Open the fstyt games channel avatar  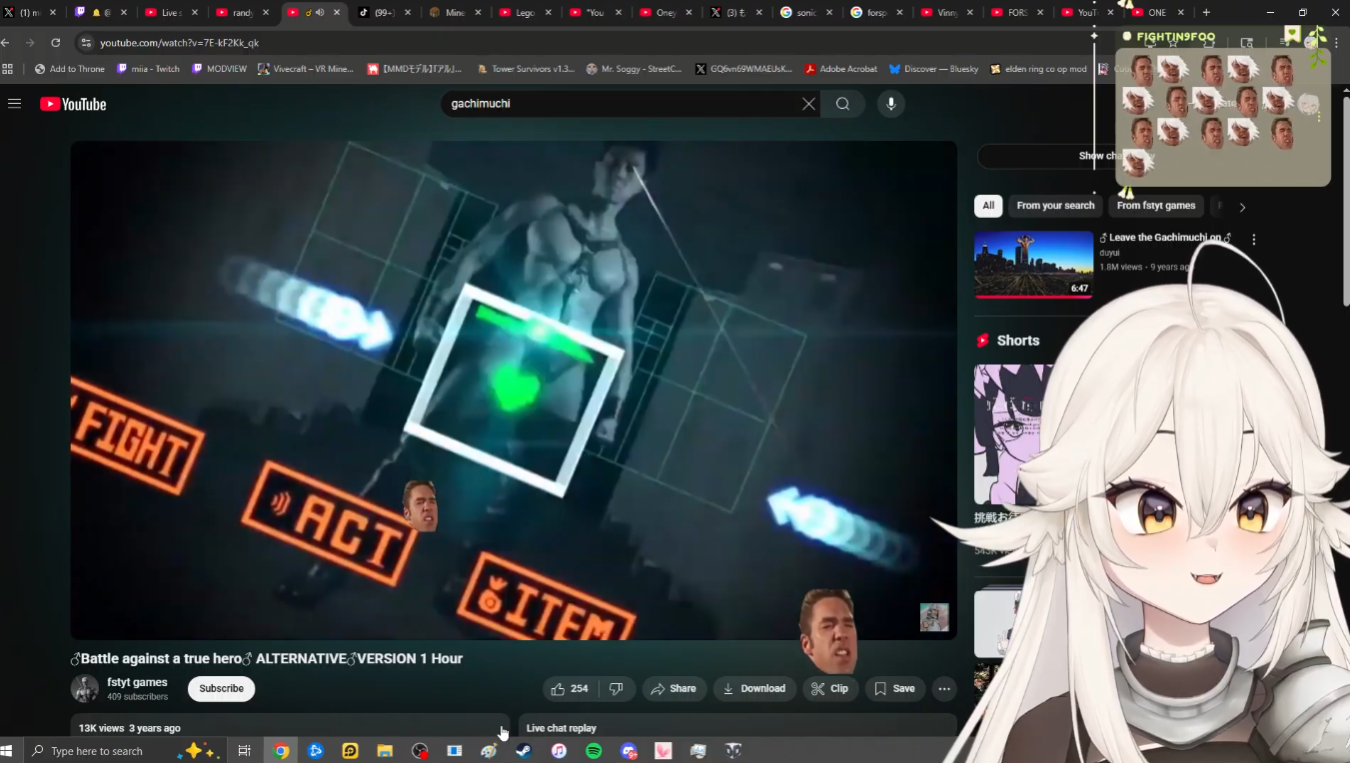tap(84, 688)
